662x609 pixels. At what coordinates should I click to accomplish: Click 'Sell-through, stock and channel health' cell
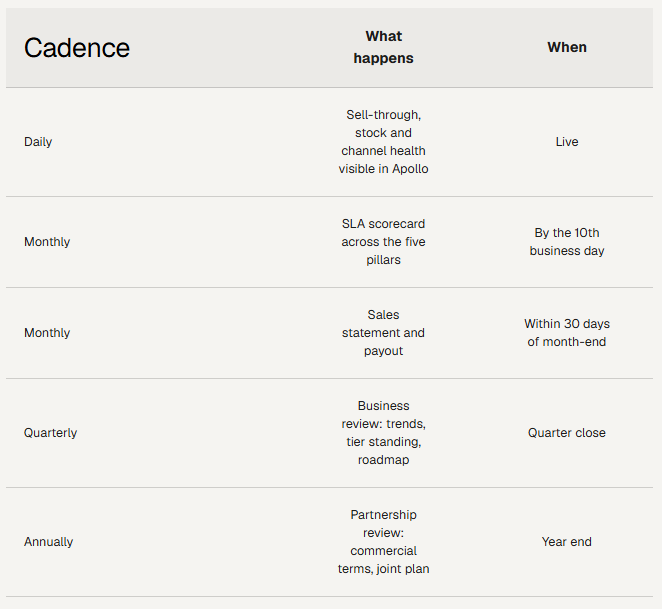tap(383, 142)
